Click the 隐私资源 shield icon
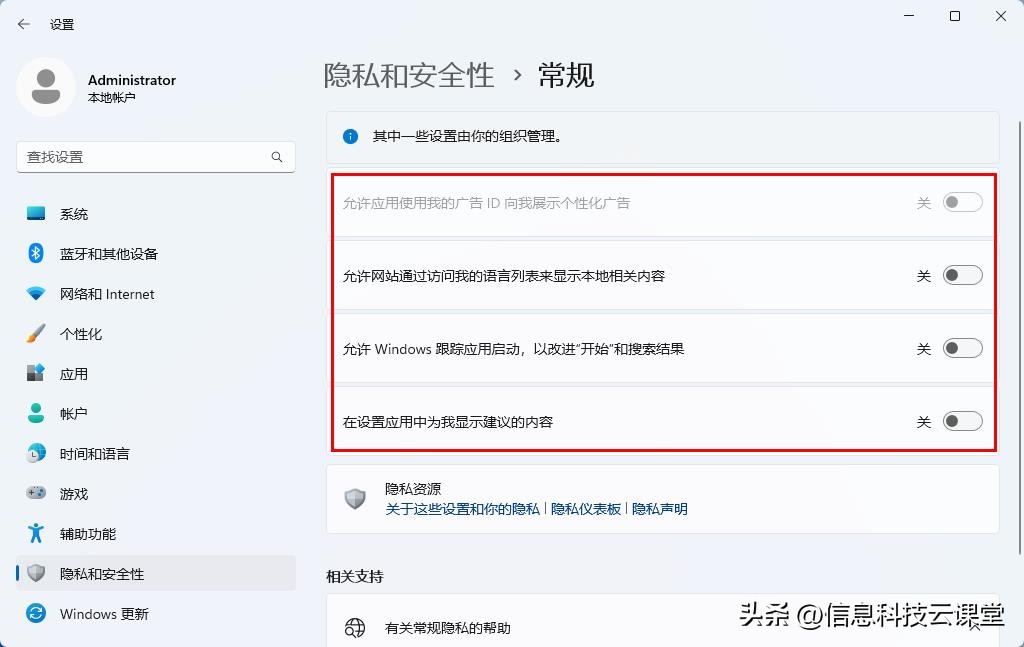 pyautogui.click(x=355, y=498)
